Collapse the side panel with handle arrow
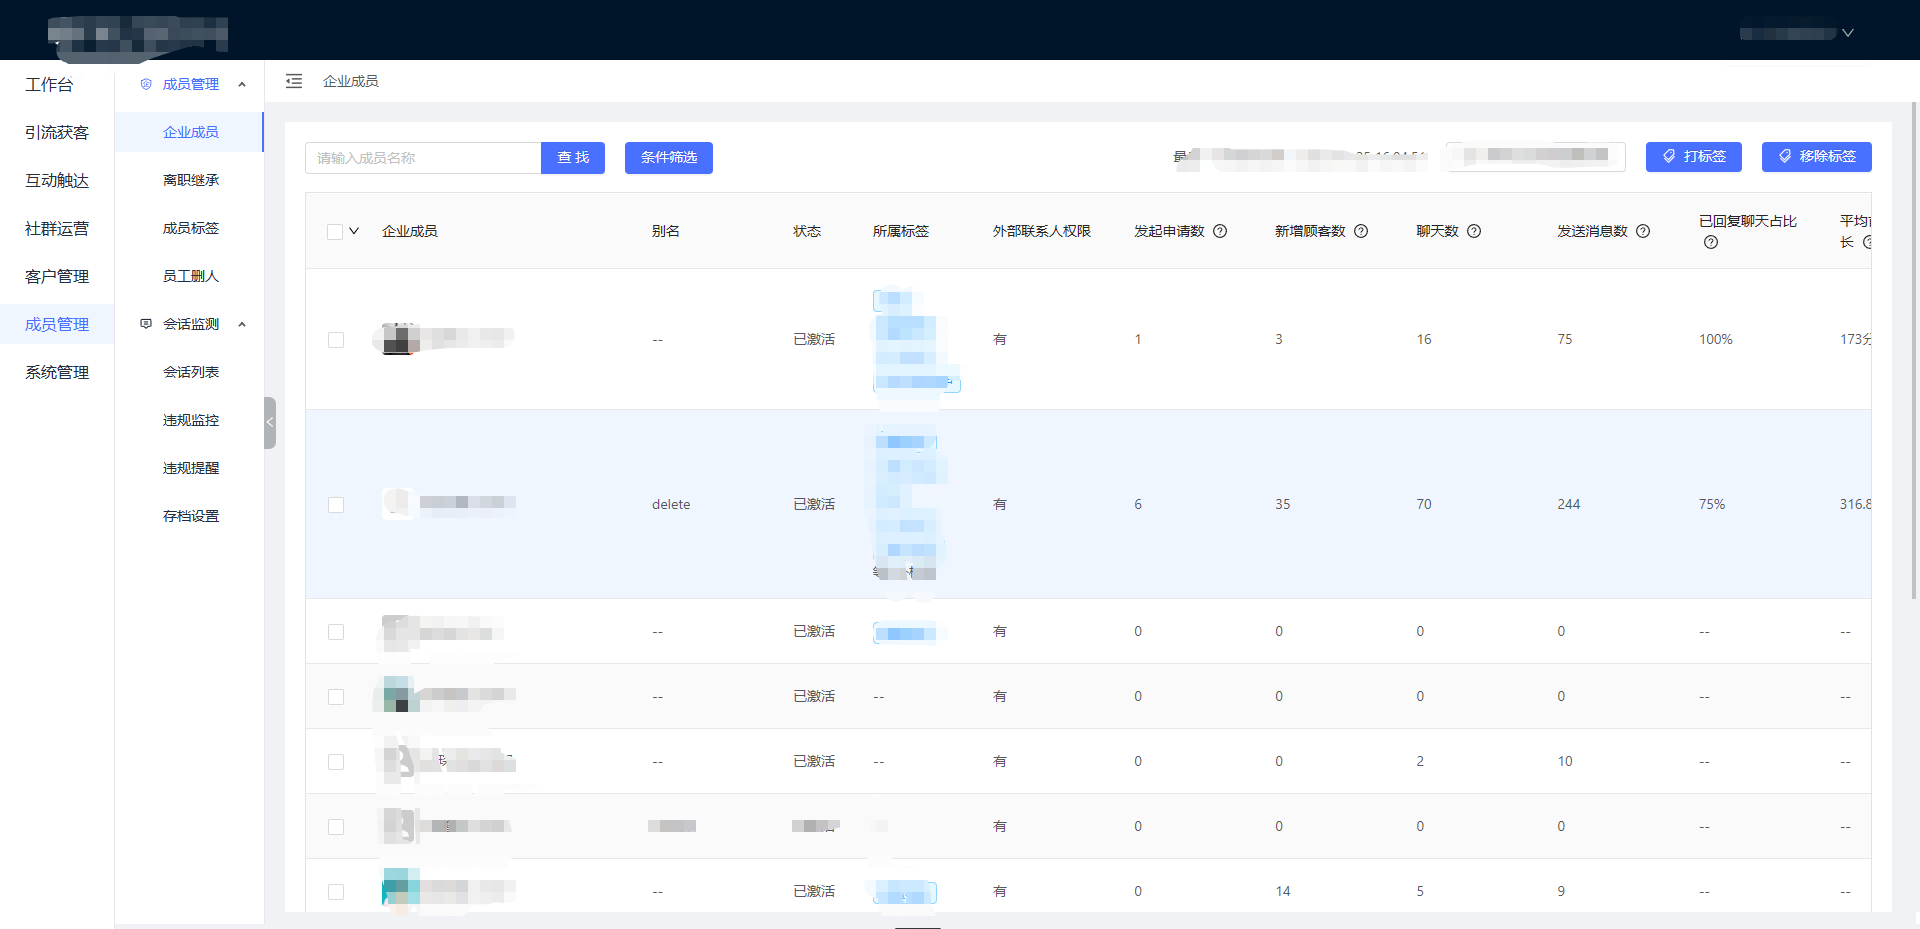The width and height of the screenshot is (1920, 929). (x=270, y=423)
